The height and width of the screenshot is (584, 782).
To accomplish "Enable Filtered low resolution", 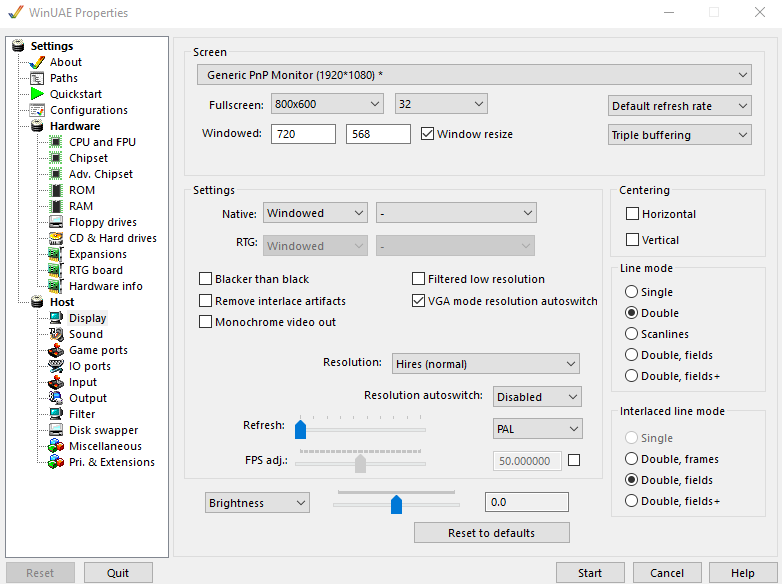I will tap(418, 278).
